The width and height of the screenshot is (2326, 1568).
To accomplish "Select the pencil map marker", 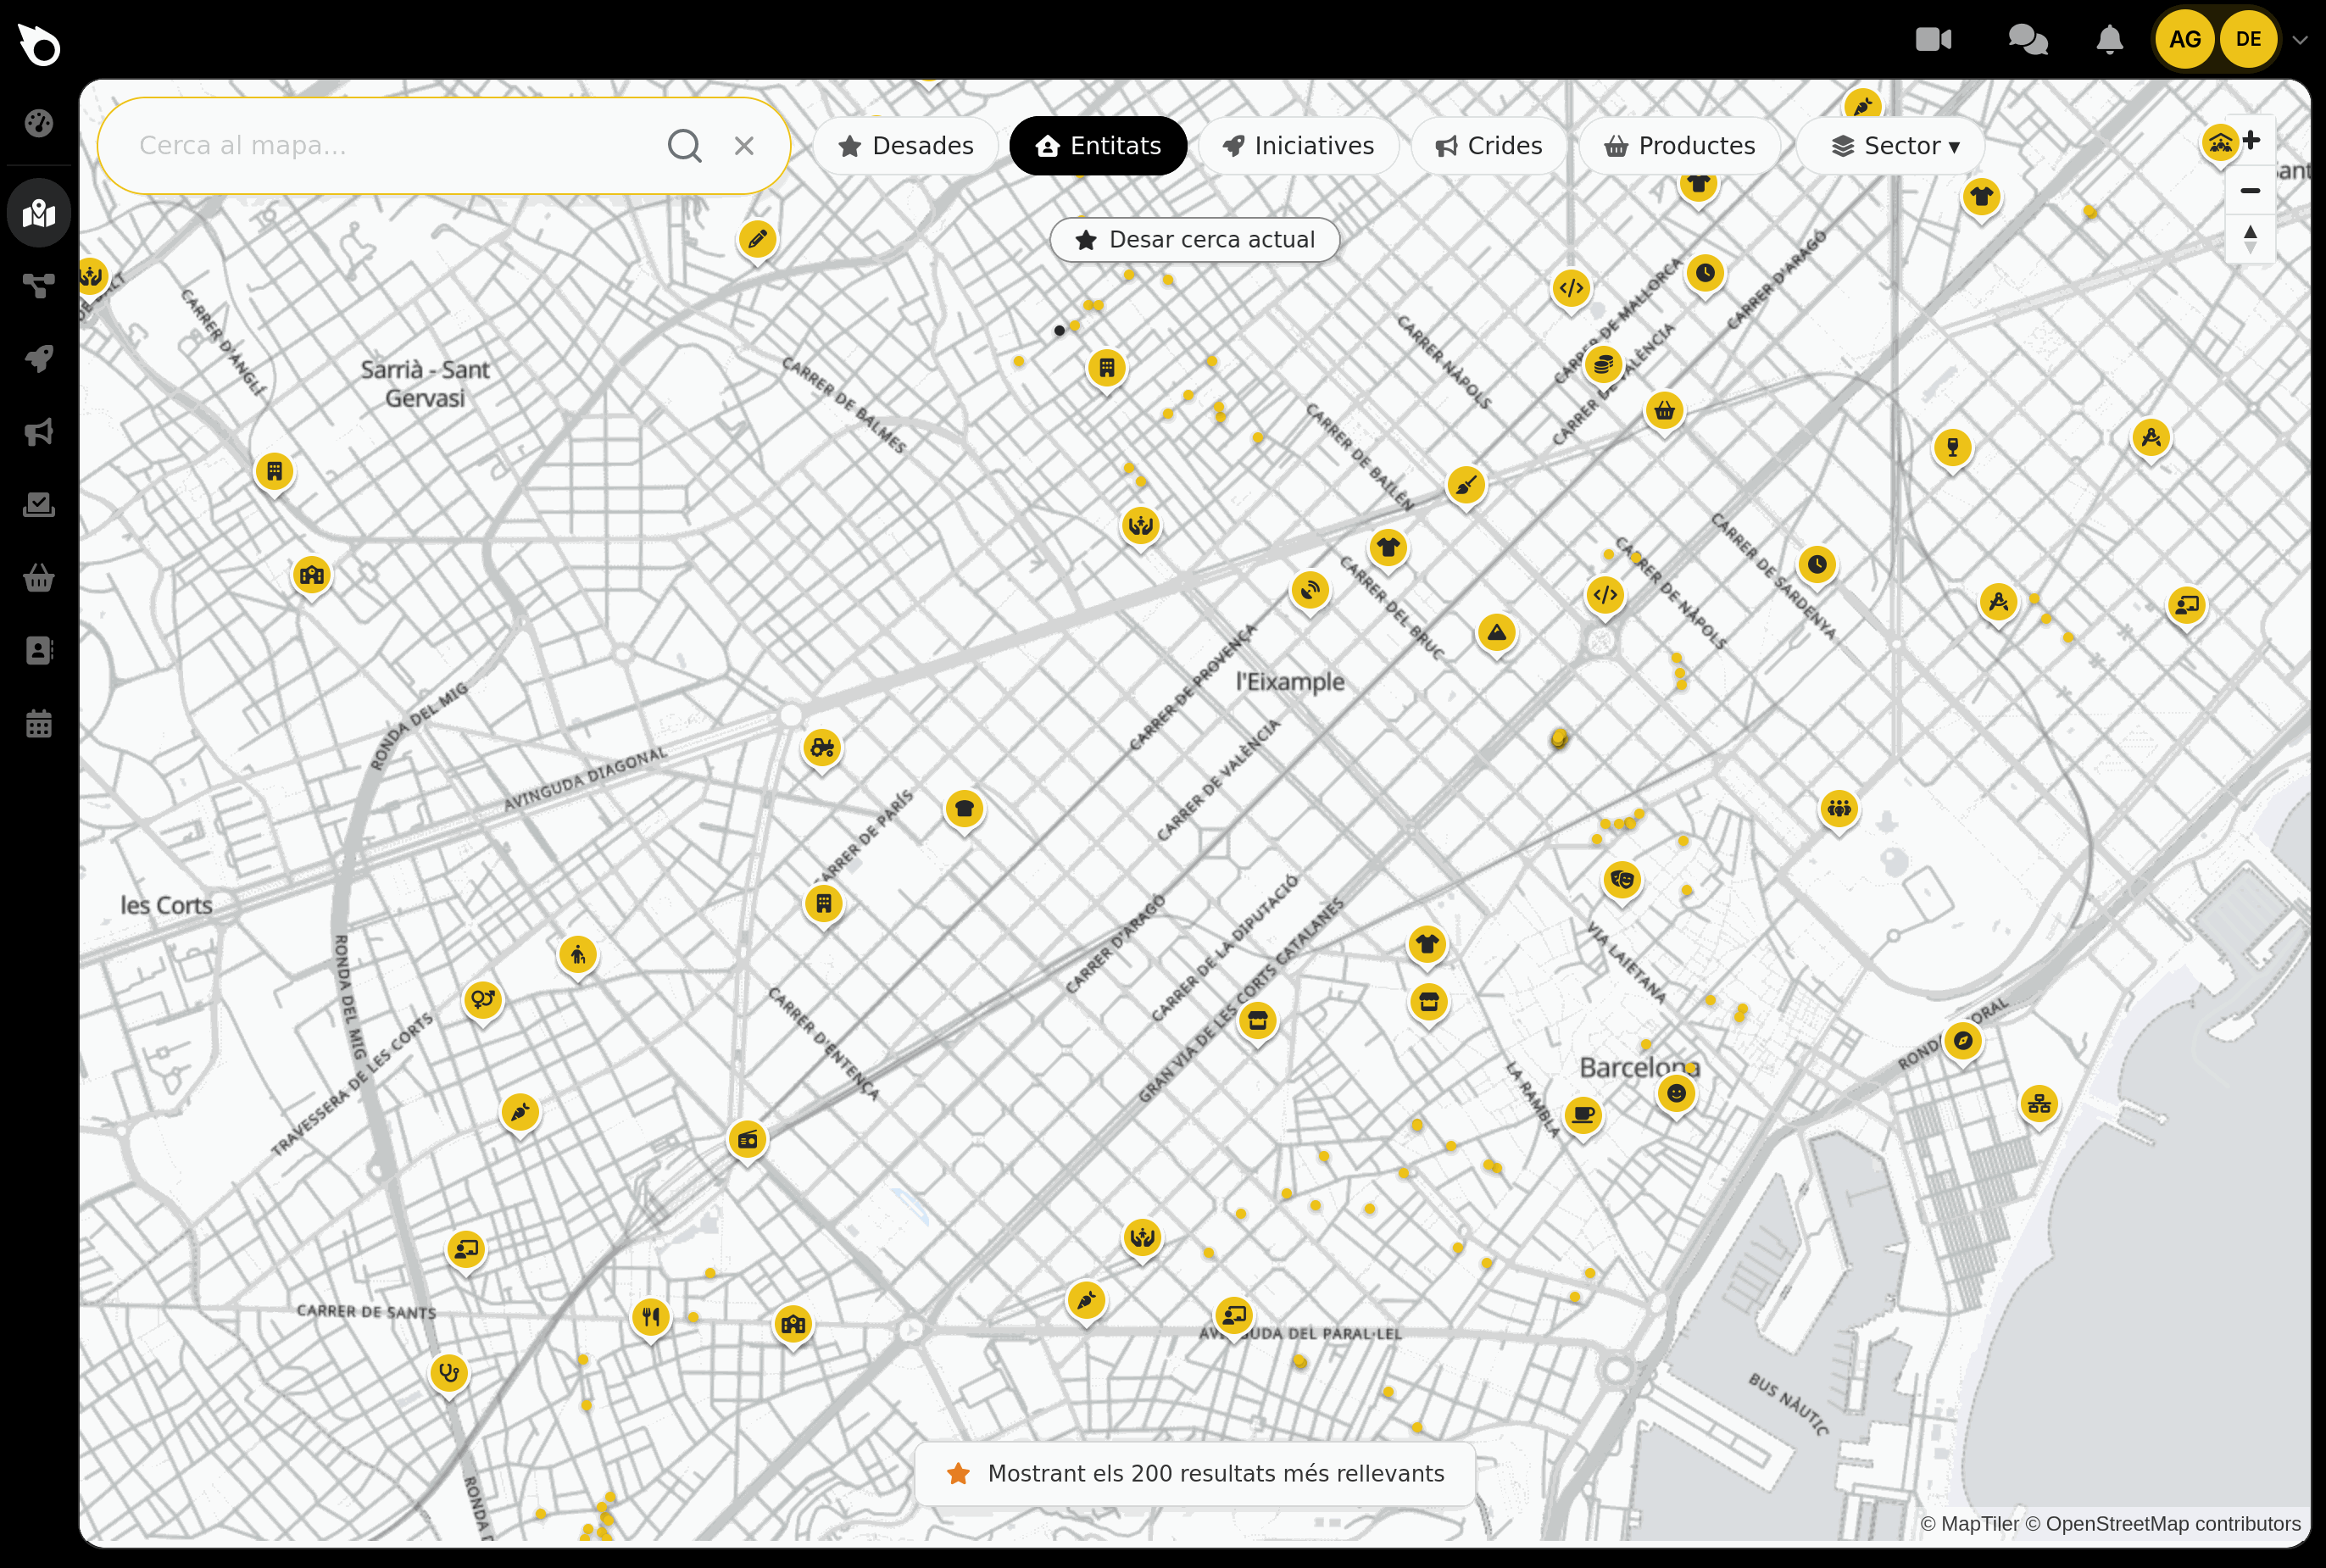I will (x=757, y=240).
